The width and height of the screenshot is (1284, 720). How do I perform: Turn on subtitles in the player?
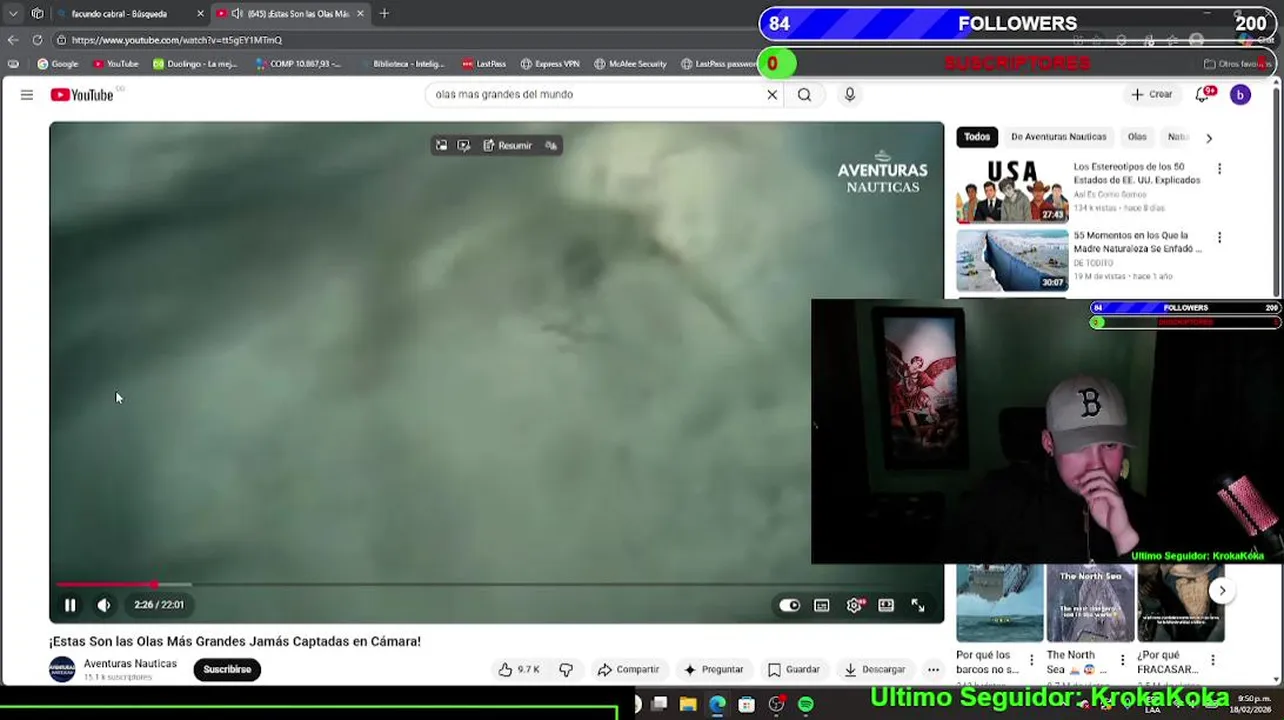pos(822,605)
